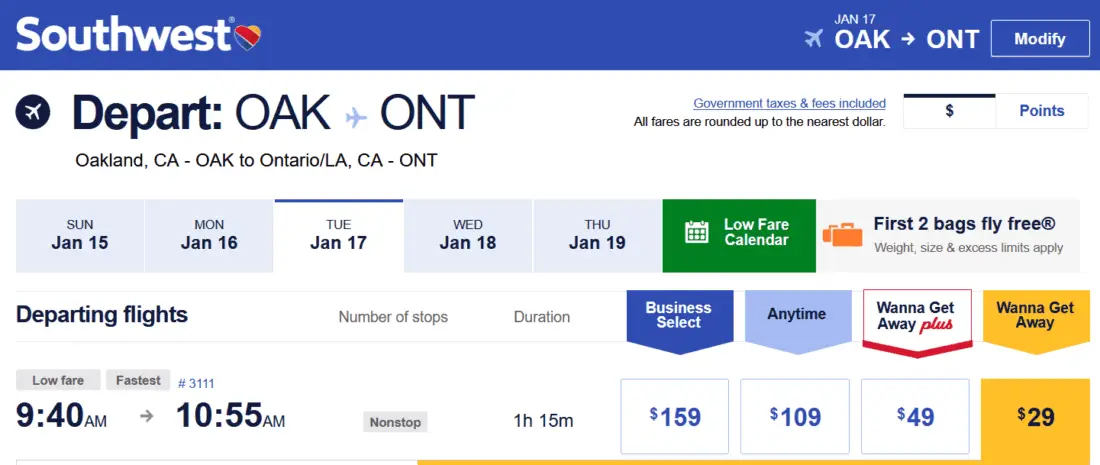Switch fare display to Points

[1041, 111]
